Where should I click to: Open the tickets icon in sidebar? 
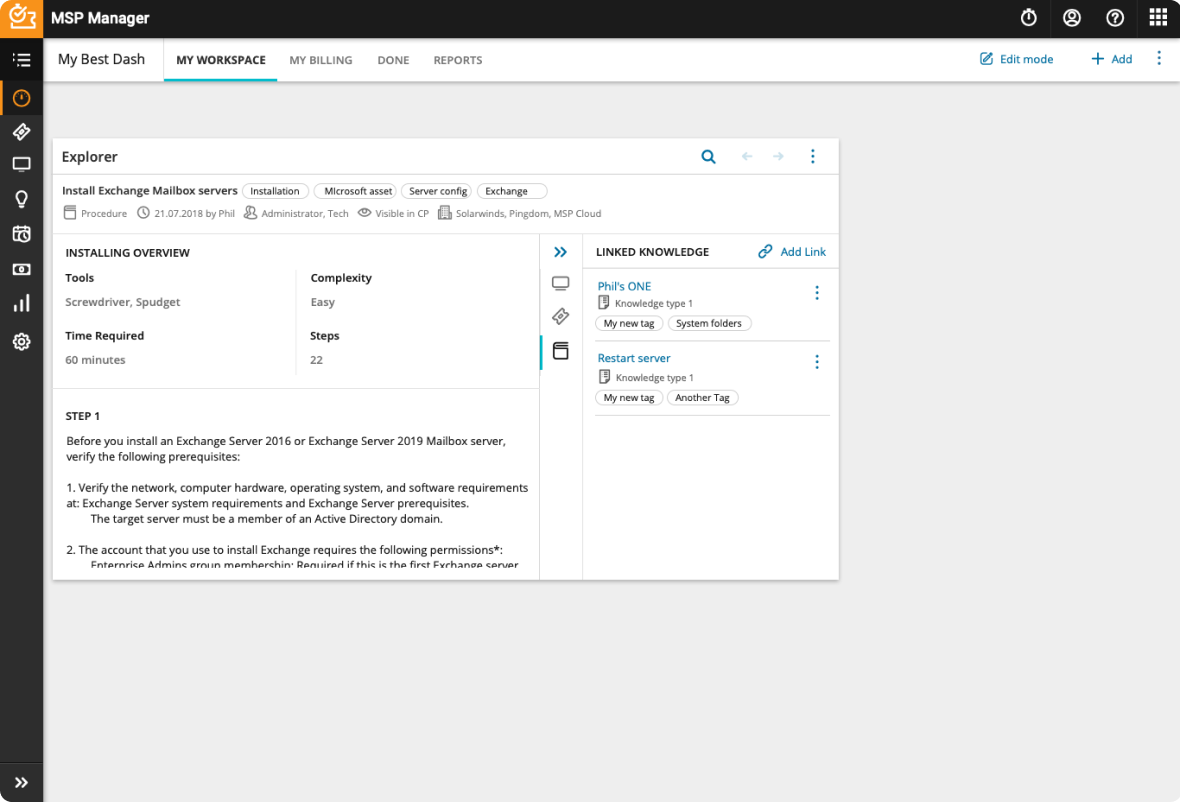click(21, 132)
